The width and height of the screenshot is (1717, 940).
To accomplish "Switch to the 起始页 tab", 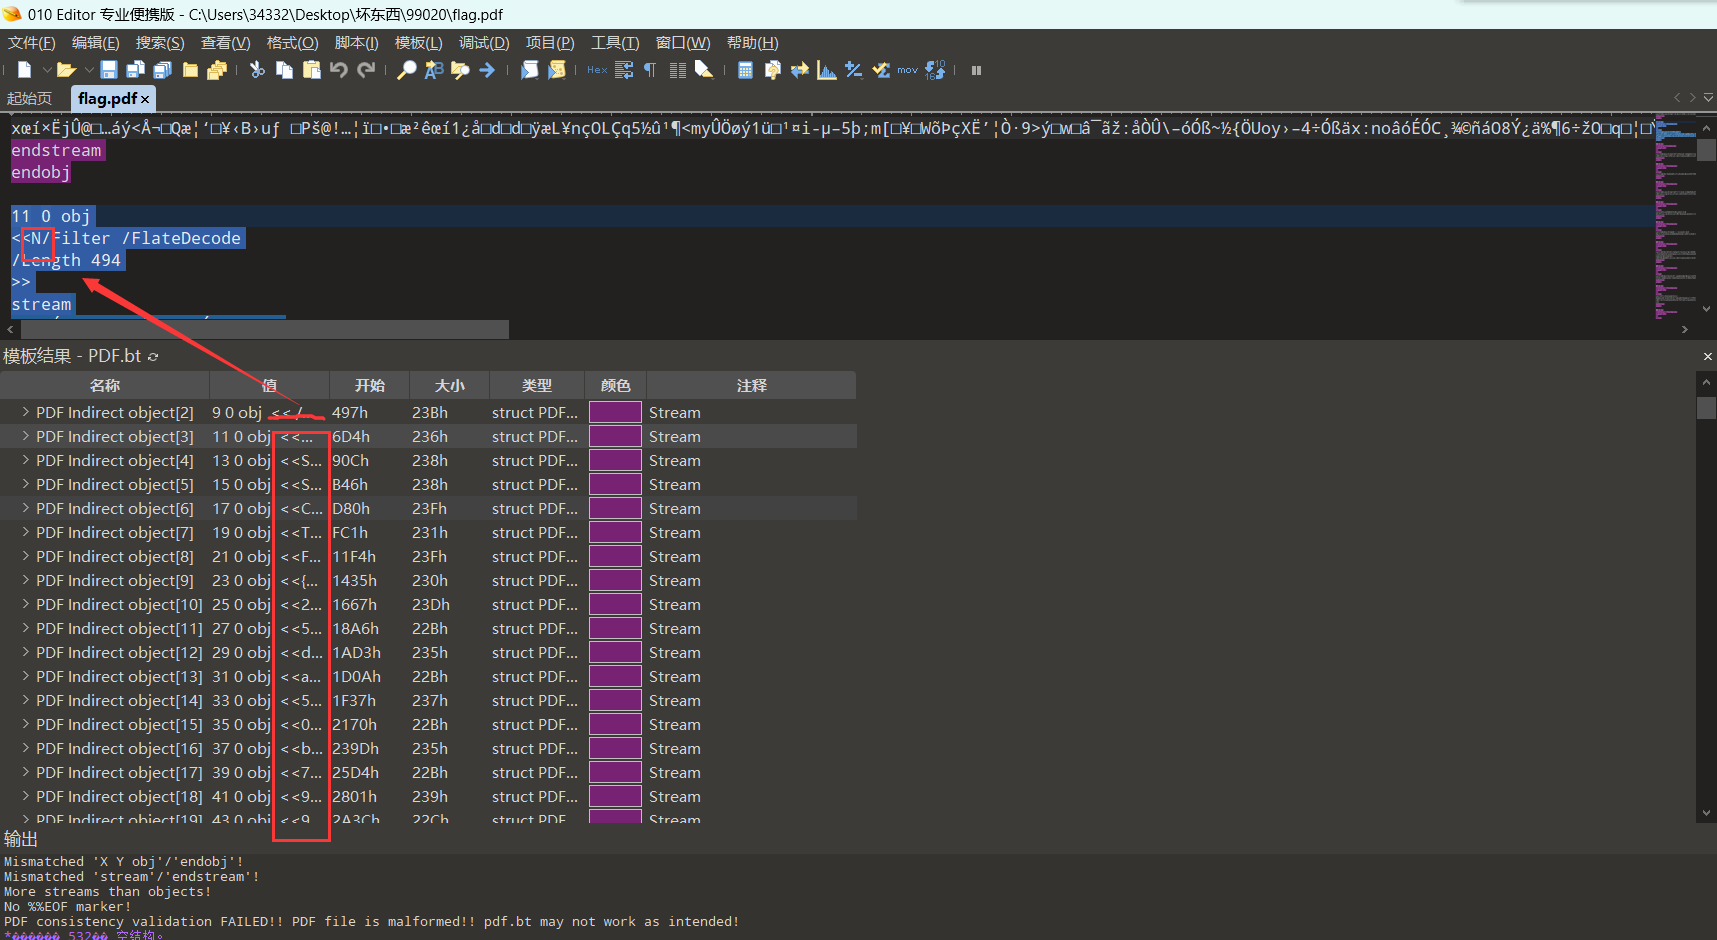I will (x=29, y=98).
